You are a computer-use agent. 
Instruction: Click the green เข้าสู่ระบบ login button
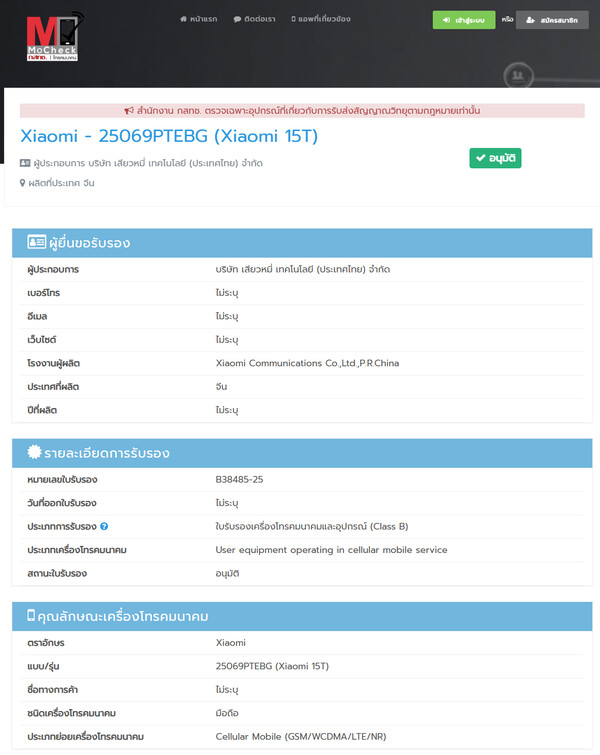tap(464, 20)
